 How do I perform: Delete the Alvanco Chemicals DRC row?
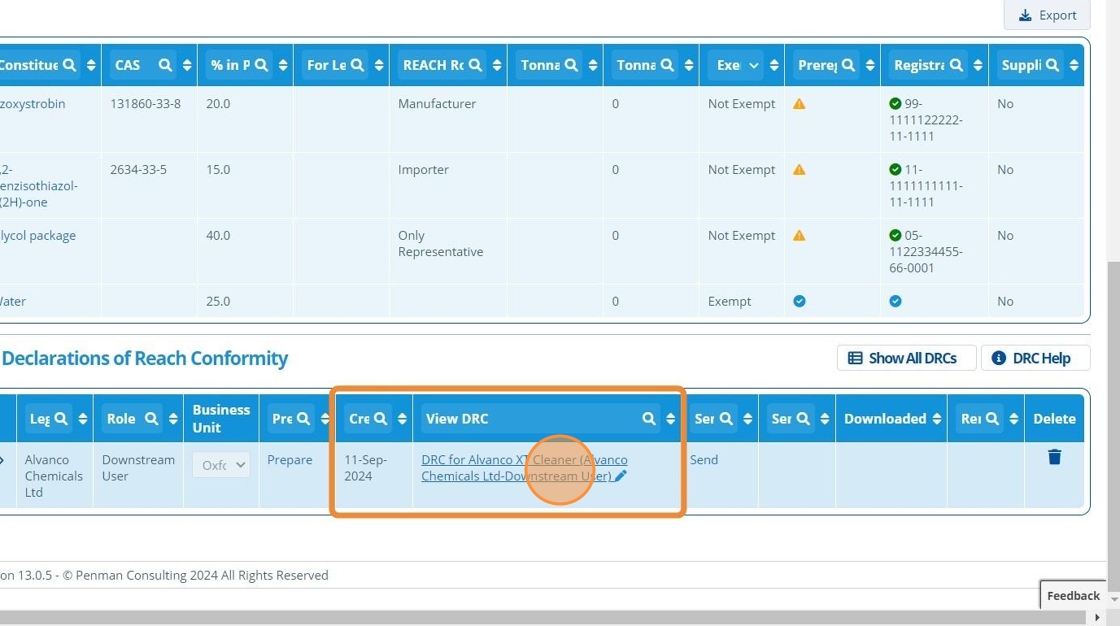pos(1054,457)
